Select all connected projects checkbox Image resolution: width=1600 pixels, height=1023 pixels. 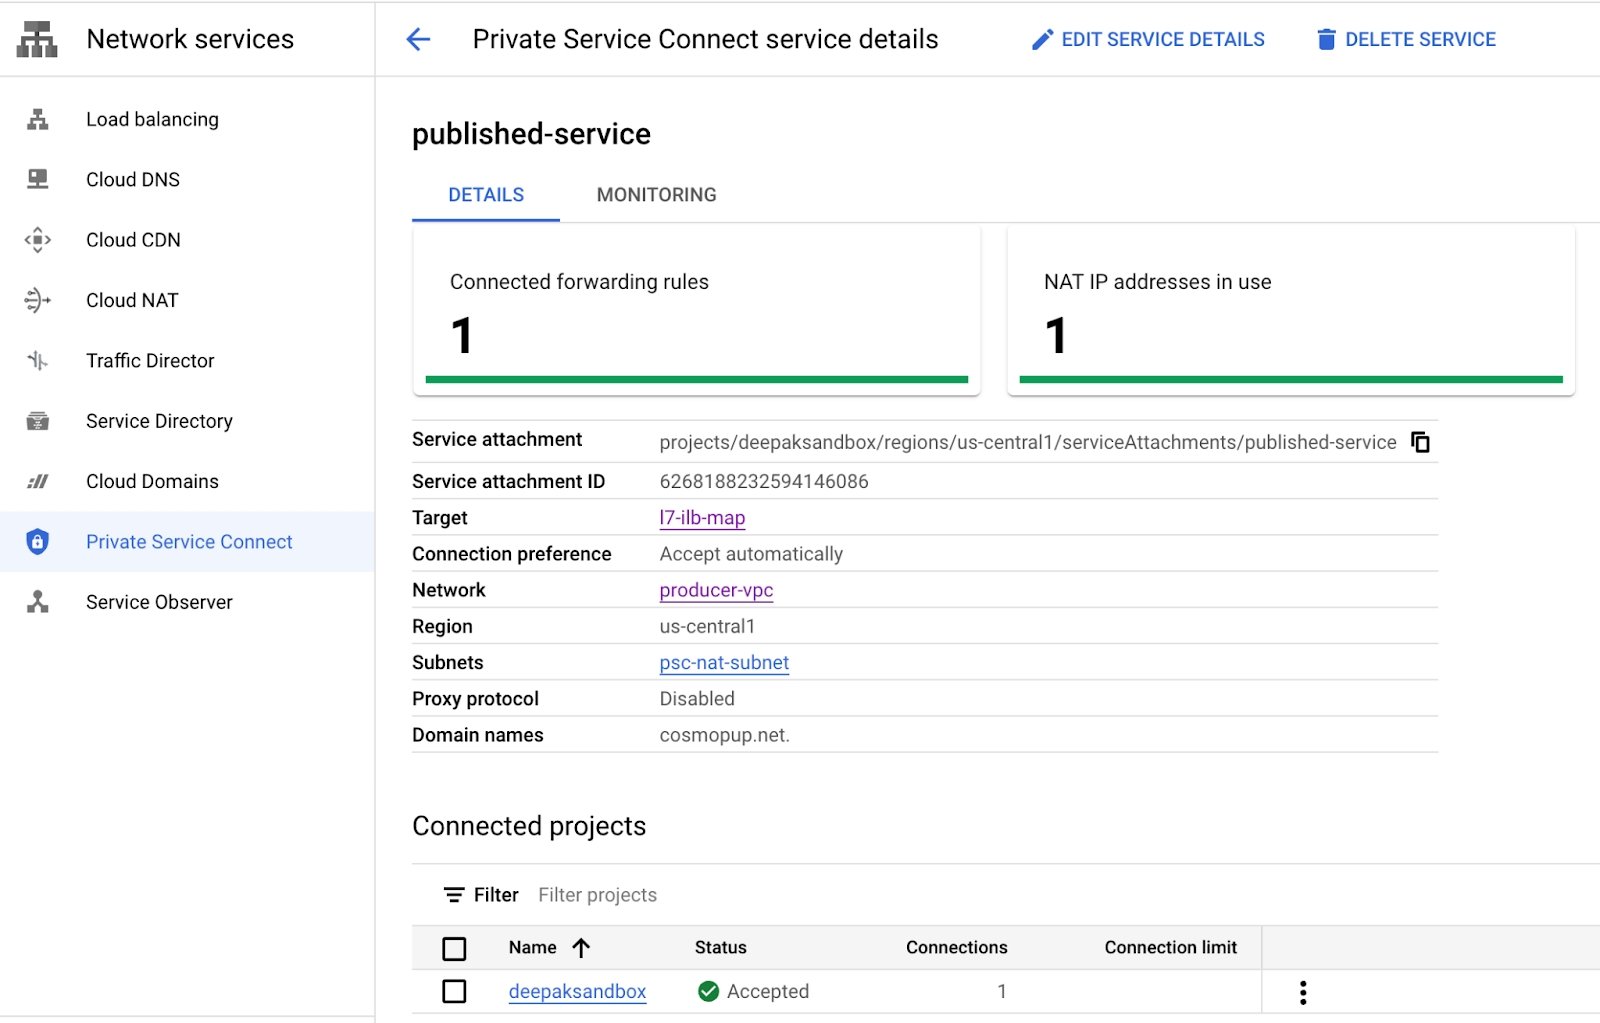[454, 948]
